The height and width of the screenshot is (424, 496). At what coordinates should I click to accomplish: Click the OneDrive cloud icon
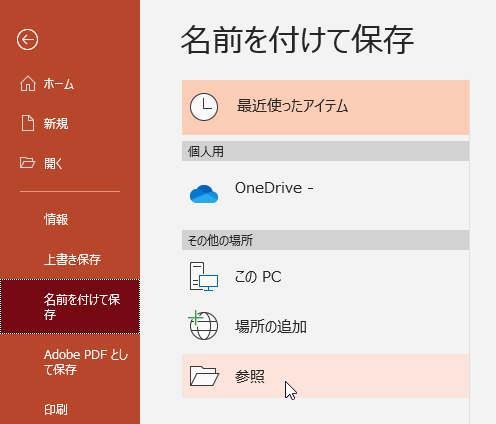[204, 194]
